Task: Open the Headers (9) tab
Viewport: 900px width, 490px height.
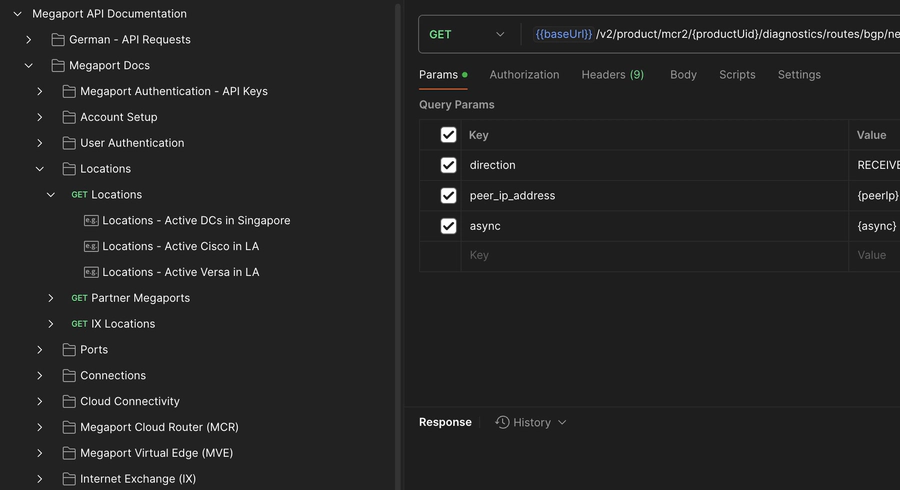Action: pos(612,75)
